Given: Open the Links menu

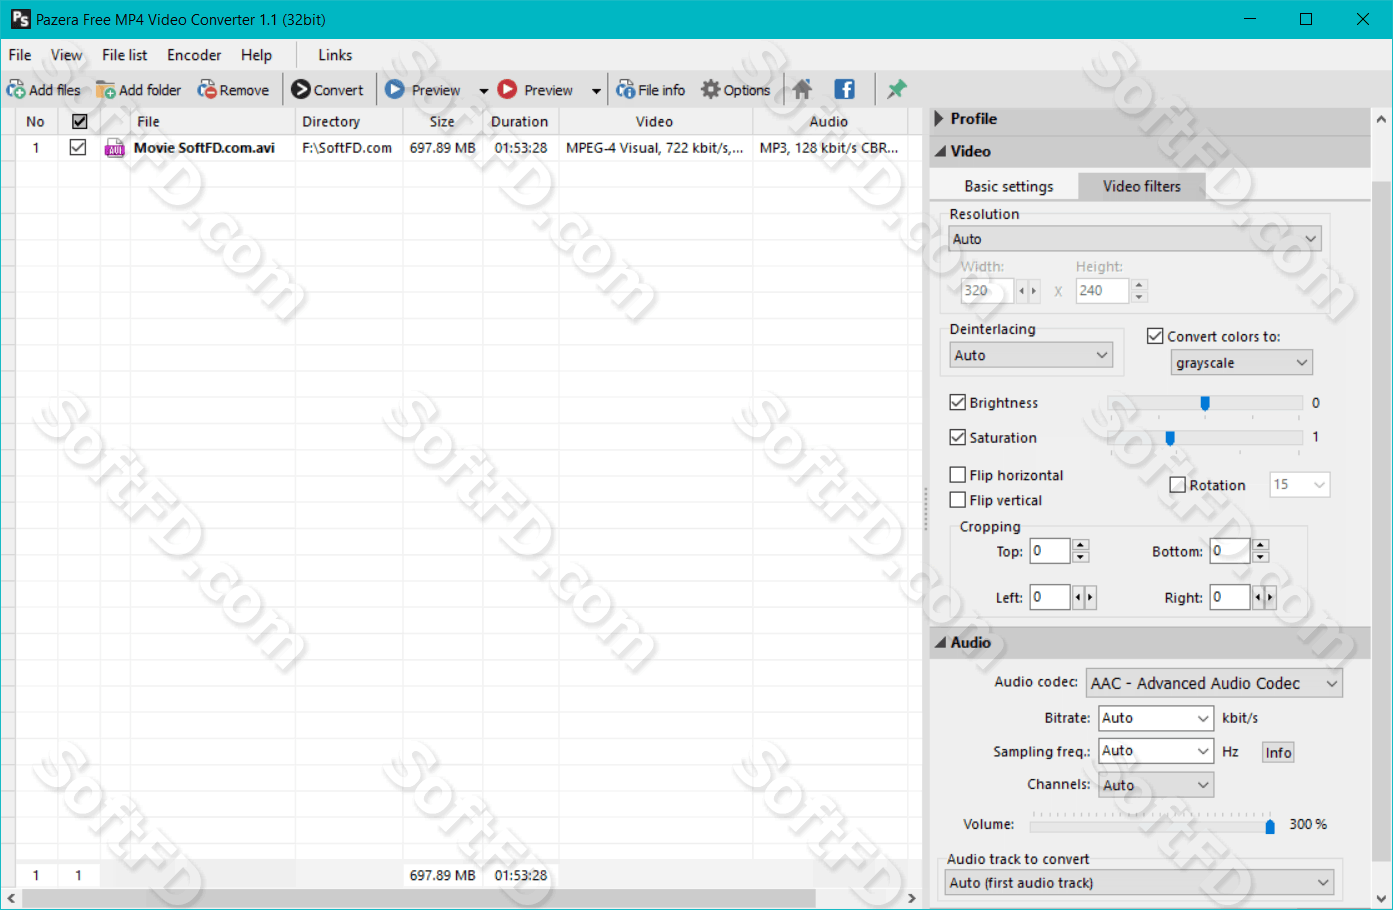Looking at the screenshot, I should coord(335,55).
